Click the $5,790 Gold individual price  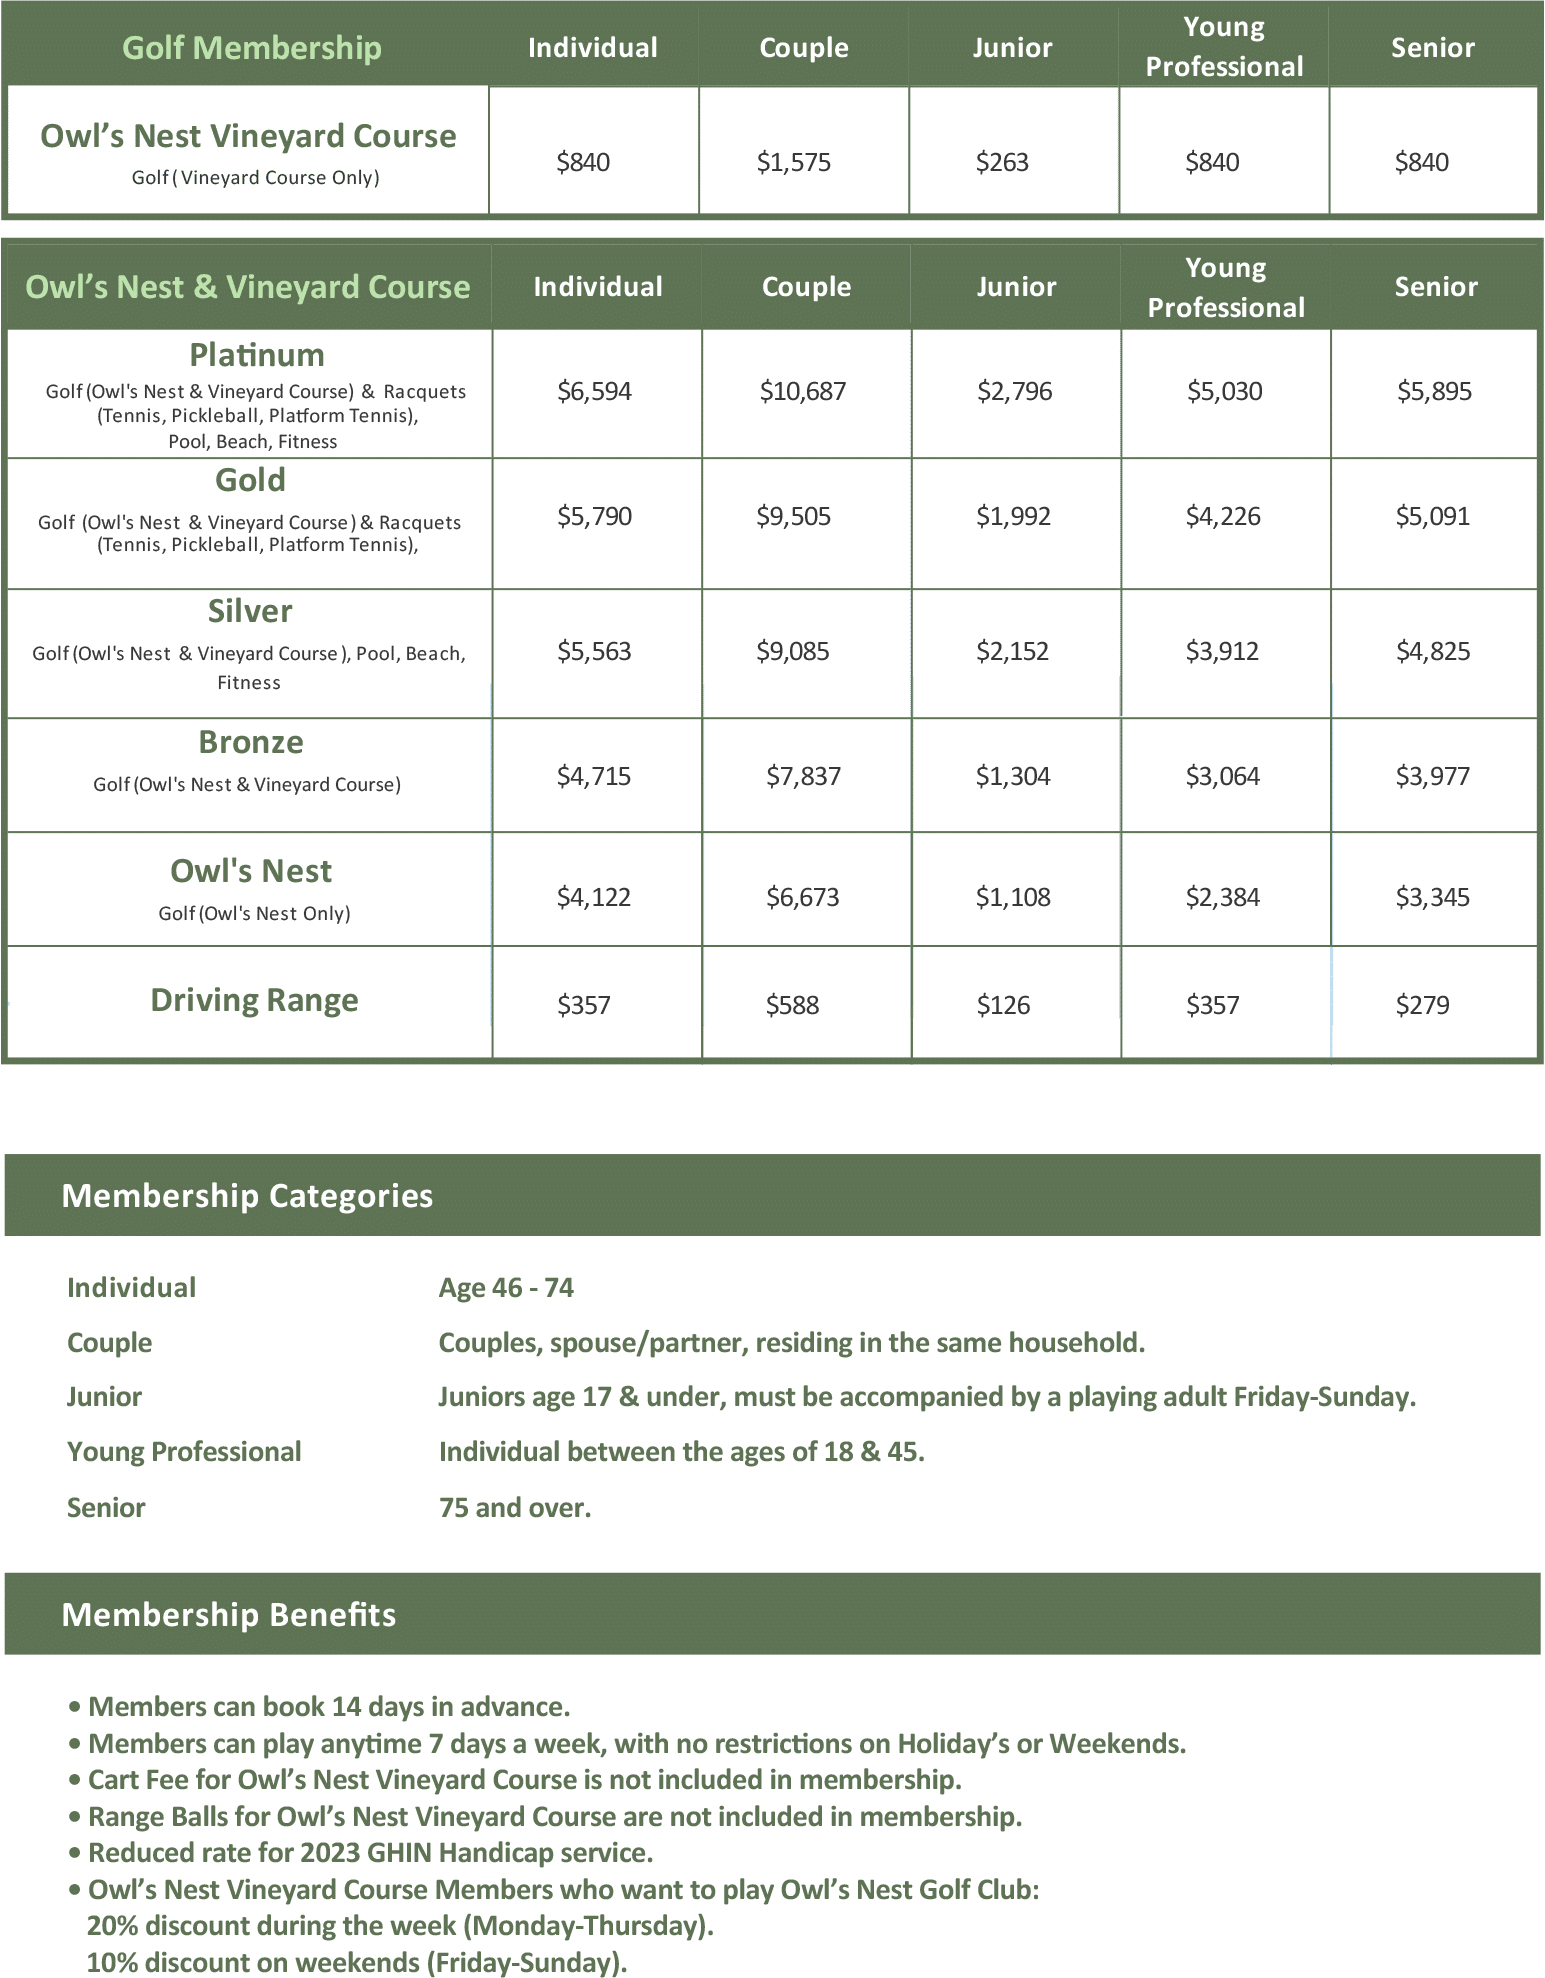click(595, 516)
